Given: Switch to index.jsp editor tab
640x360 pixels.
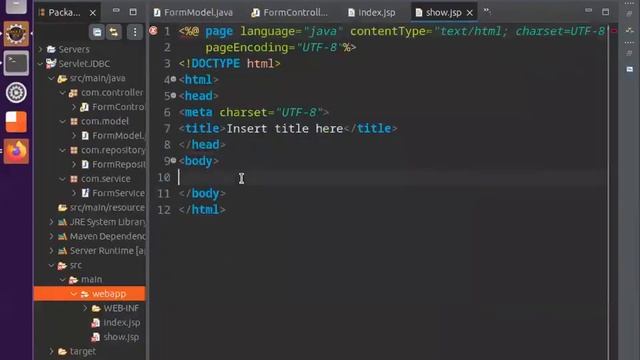Looking at the screenshot, I should click(x=371, y=13).
